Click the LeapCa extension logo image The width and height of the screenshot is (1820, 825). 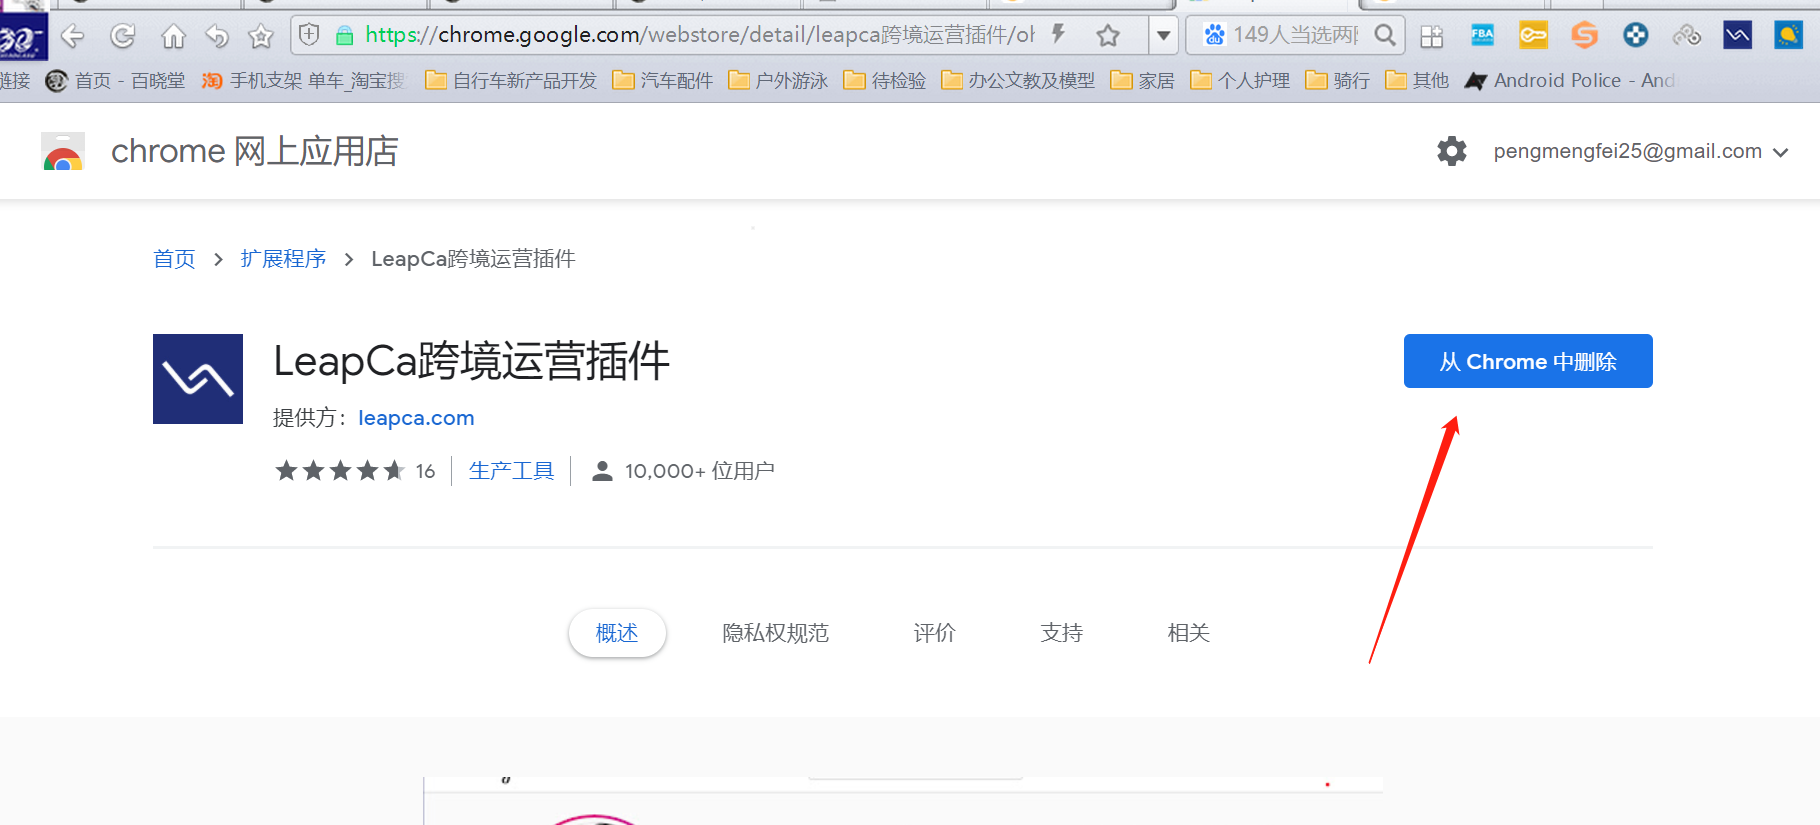tap(198, 379)
